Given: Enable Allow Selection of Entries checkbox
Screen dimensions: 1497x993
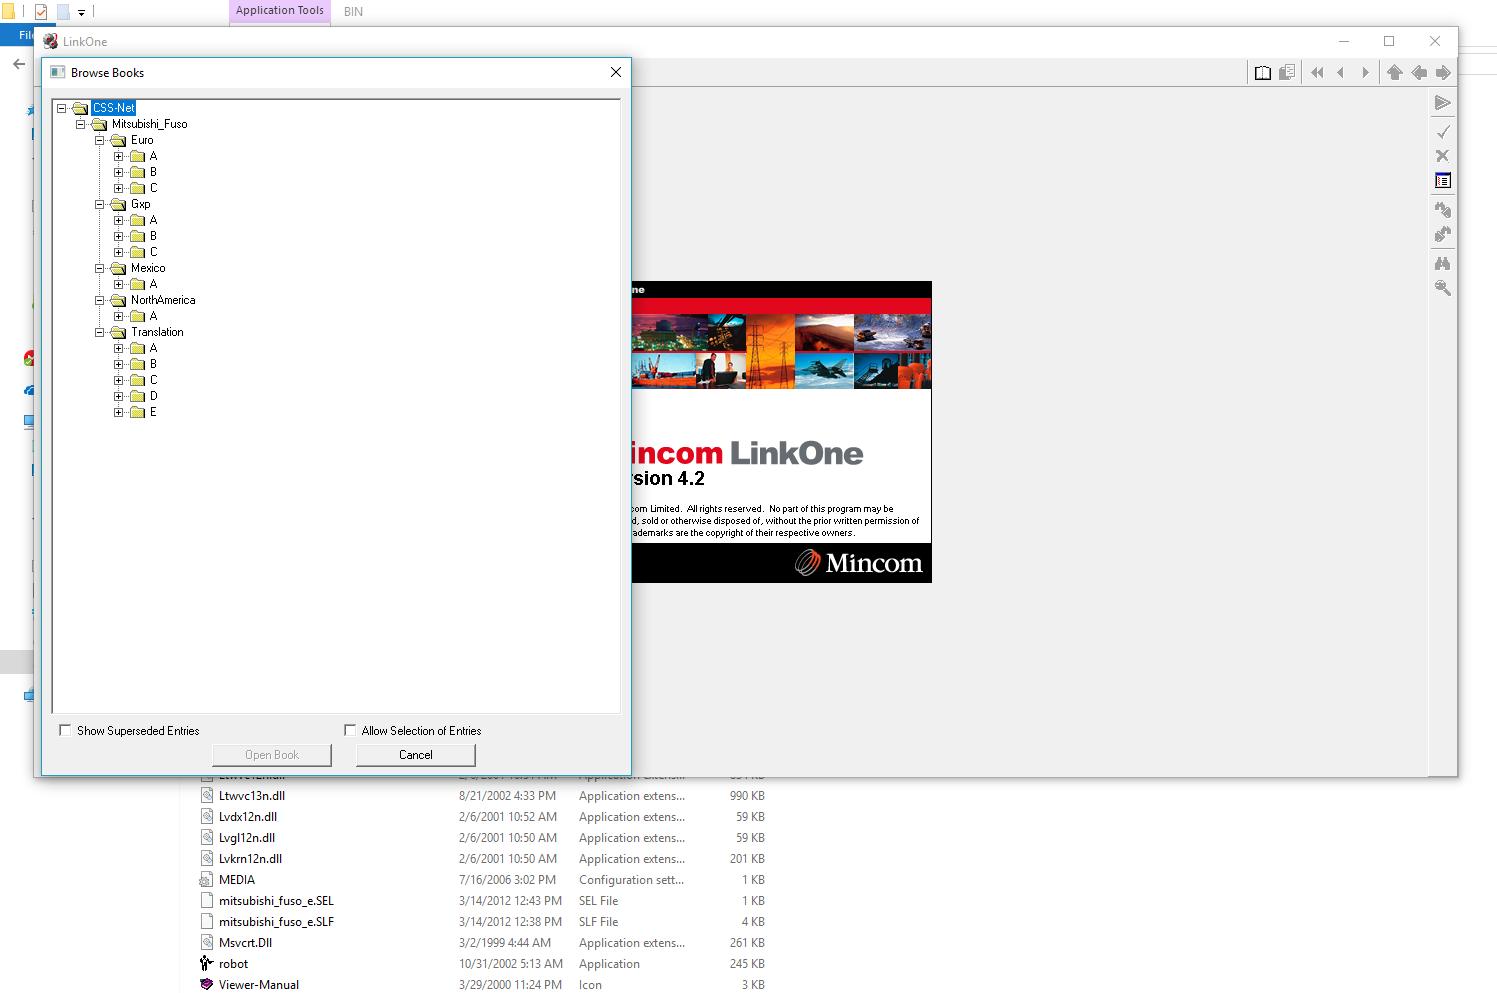Looking at the screenshot, I should click(350, 731).
